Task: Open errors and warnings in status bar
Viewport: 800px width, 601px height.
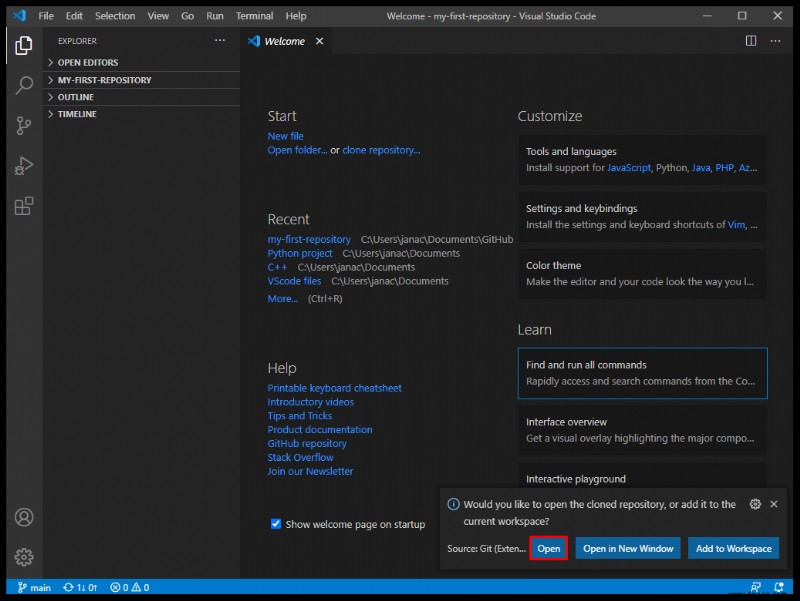Action: click(x=130, y=588)
